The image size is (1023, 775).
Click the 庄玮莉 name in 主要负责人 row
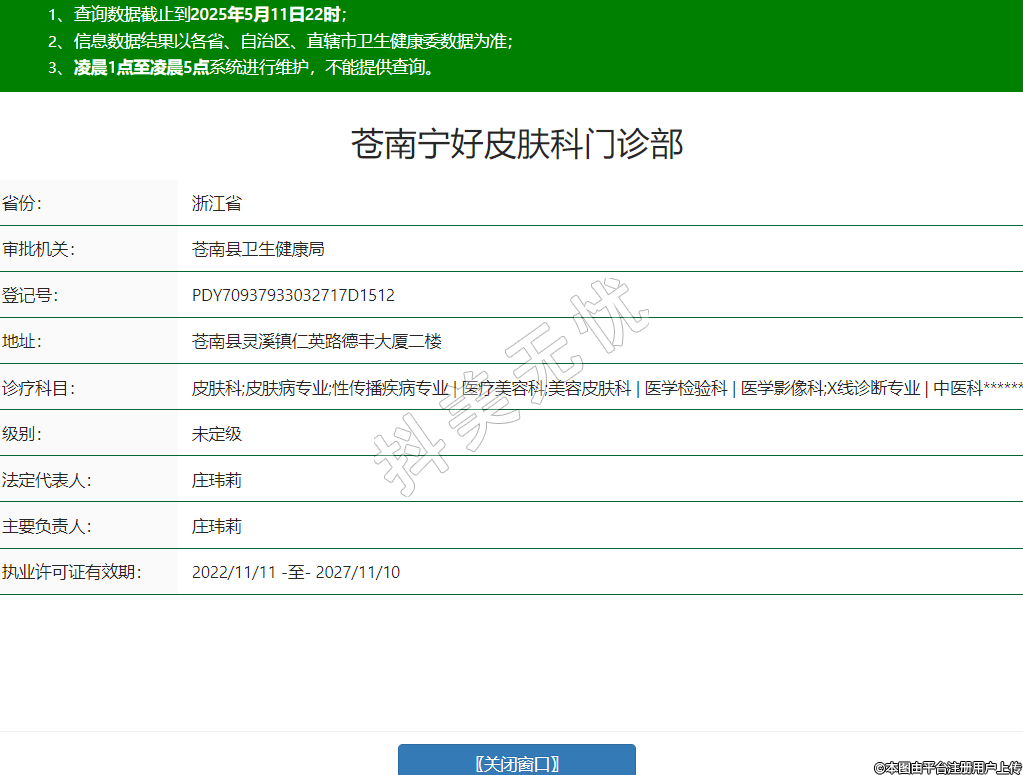tap(217, 526)
